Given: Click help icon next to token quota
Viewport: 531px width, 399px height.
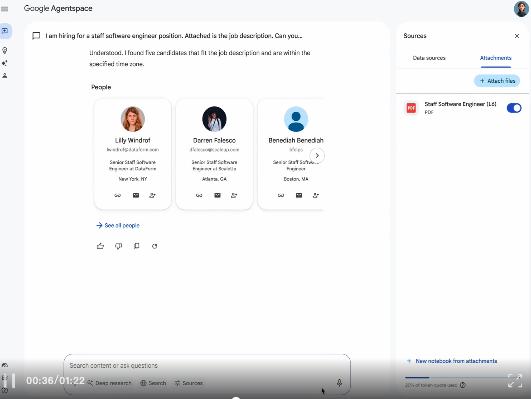Looking at the screenshot, I should click(463, 385).
